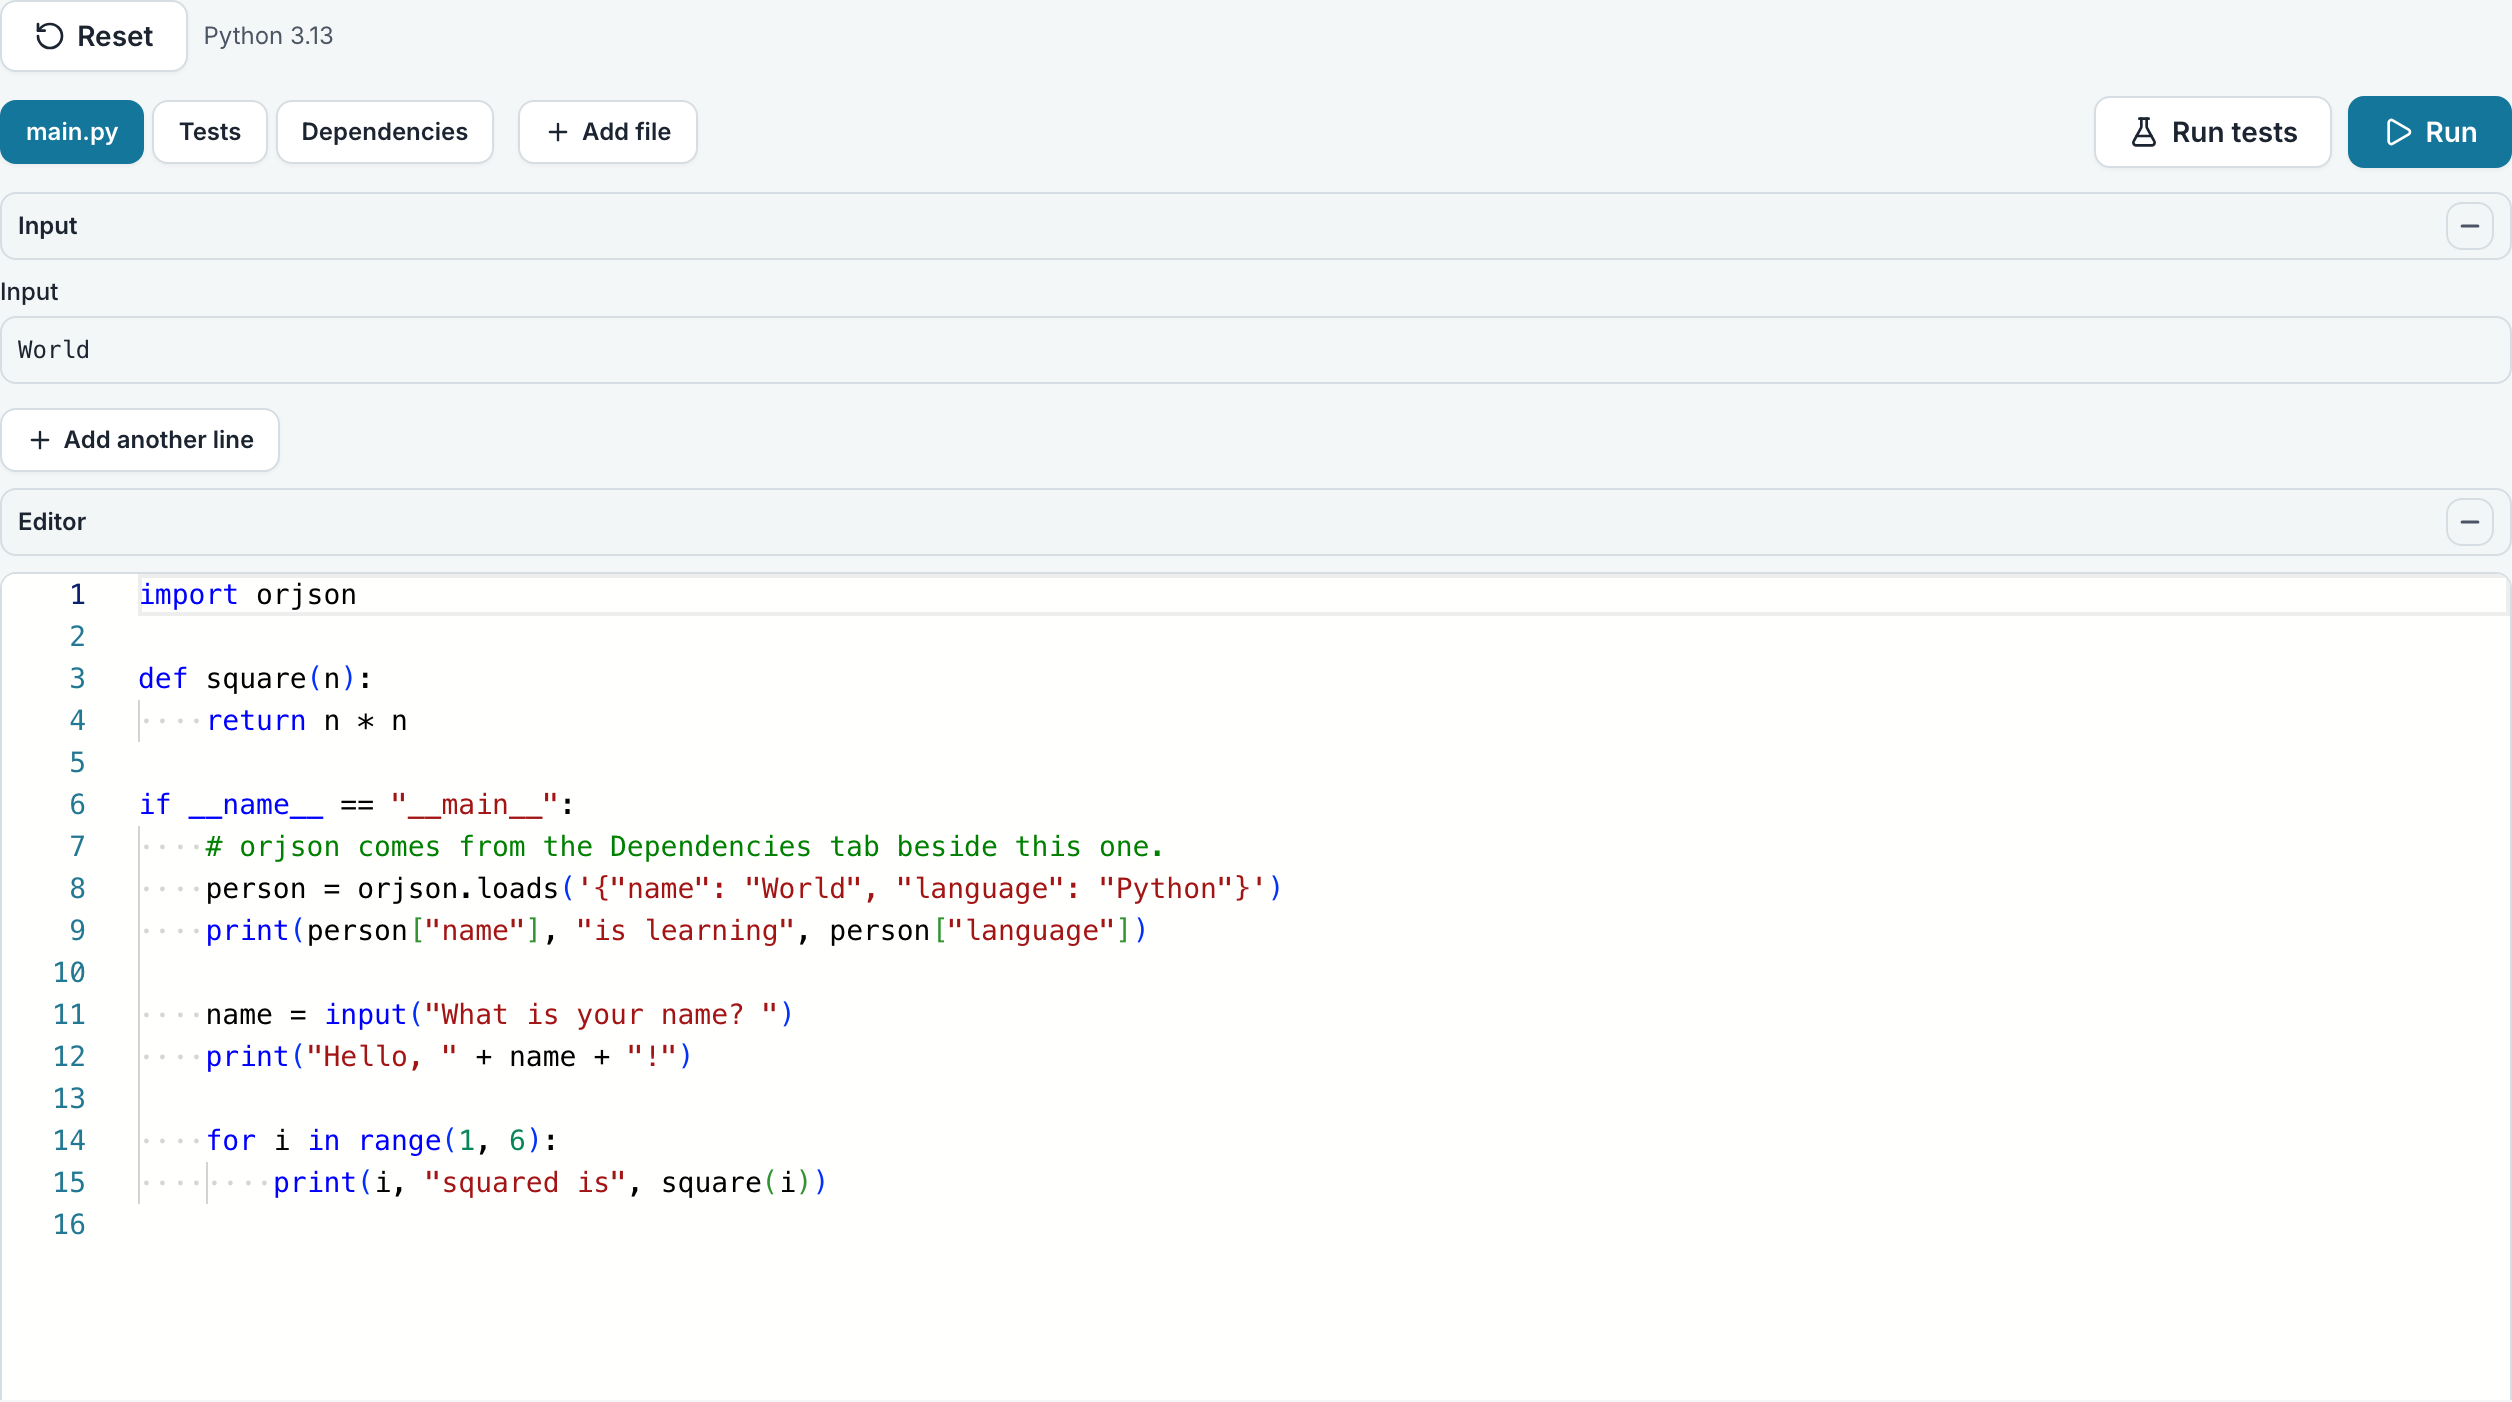Click the World input field
Image resolution: width=2512 pixels, height=1402 pixels.
click(x=1255, y=350)
